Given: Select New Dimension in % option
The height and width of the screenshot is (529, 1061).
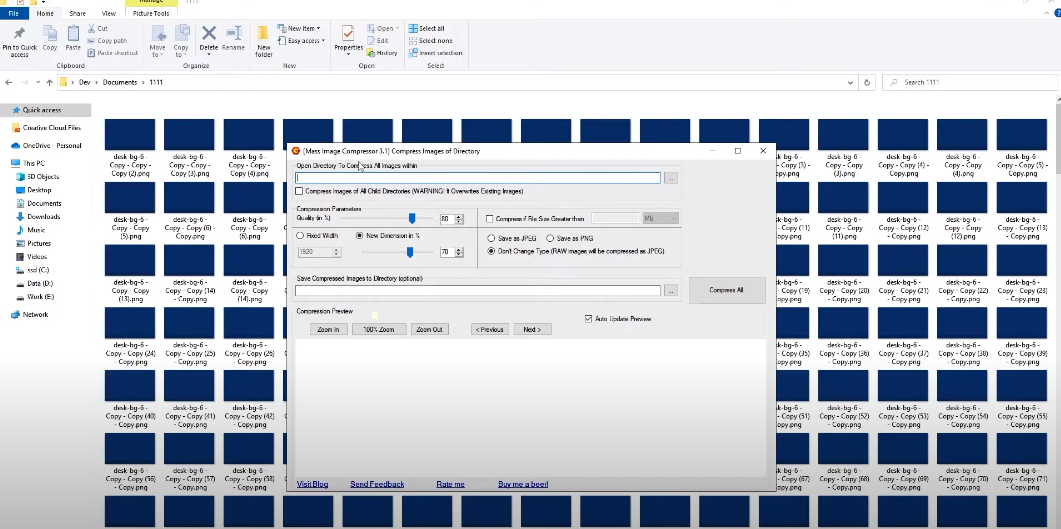Looking at the screenshot, I should pos(359,235).
